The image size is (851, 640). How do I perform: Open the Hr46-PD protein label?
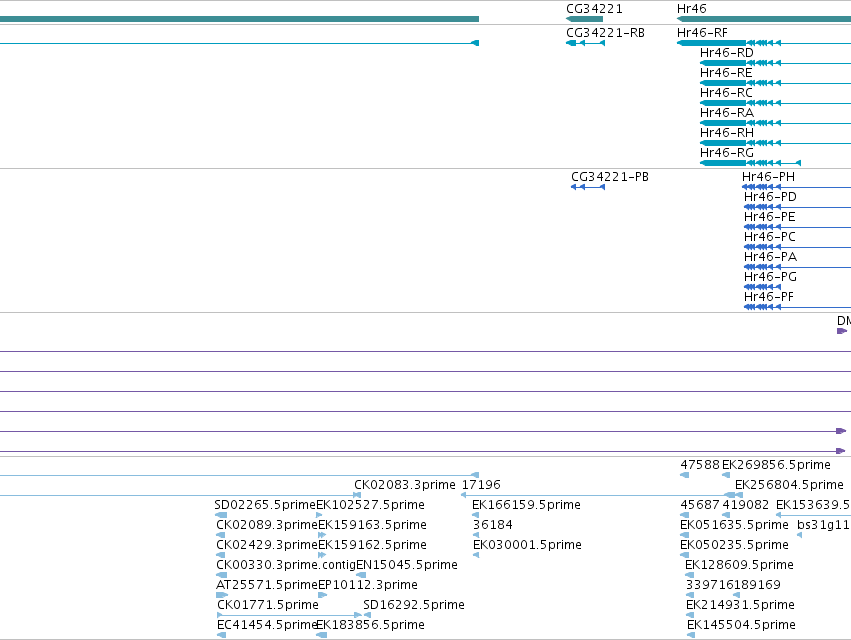pos(770,197)
